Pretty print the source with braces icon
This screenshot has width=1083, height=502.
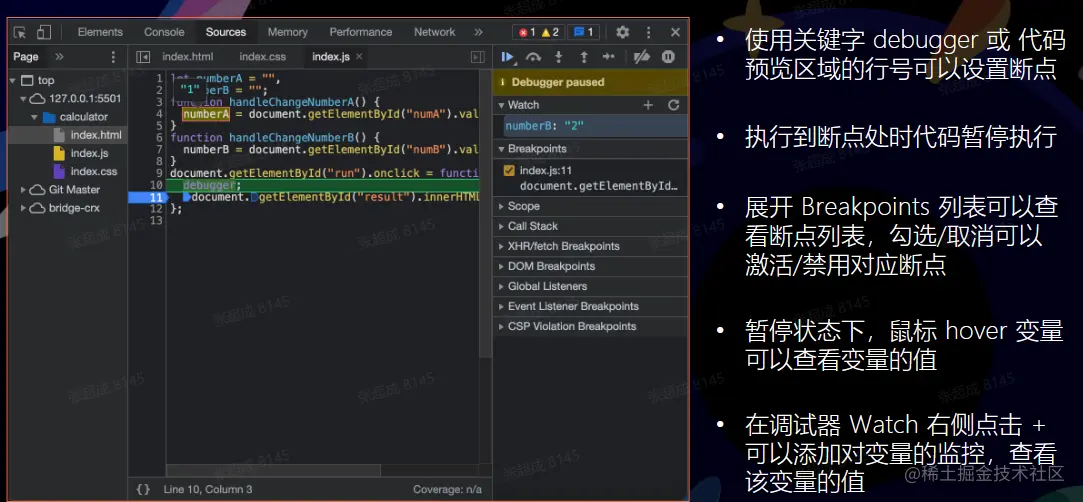click(143, 490)
